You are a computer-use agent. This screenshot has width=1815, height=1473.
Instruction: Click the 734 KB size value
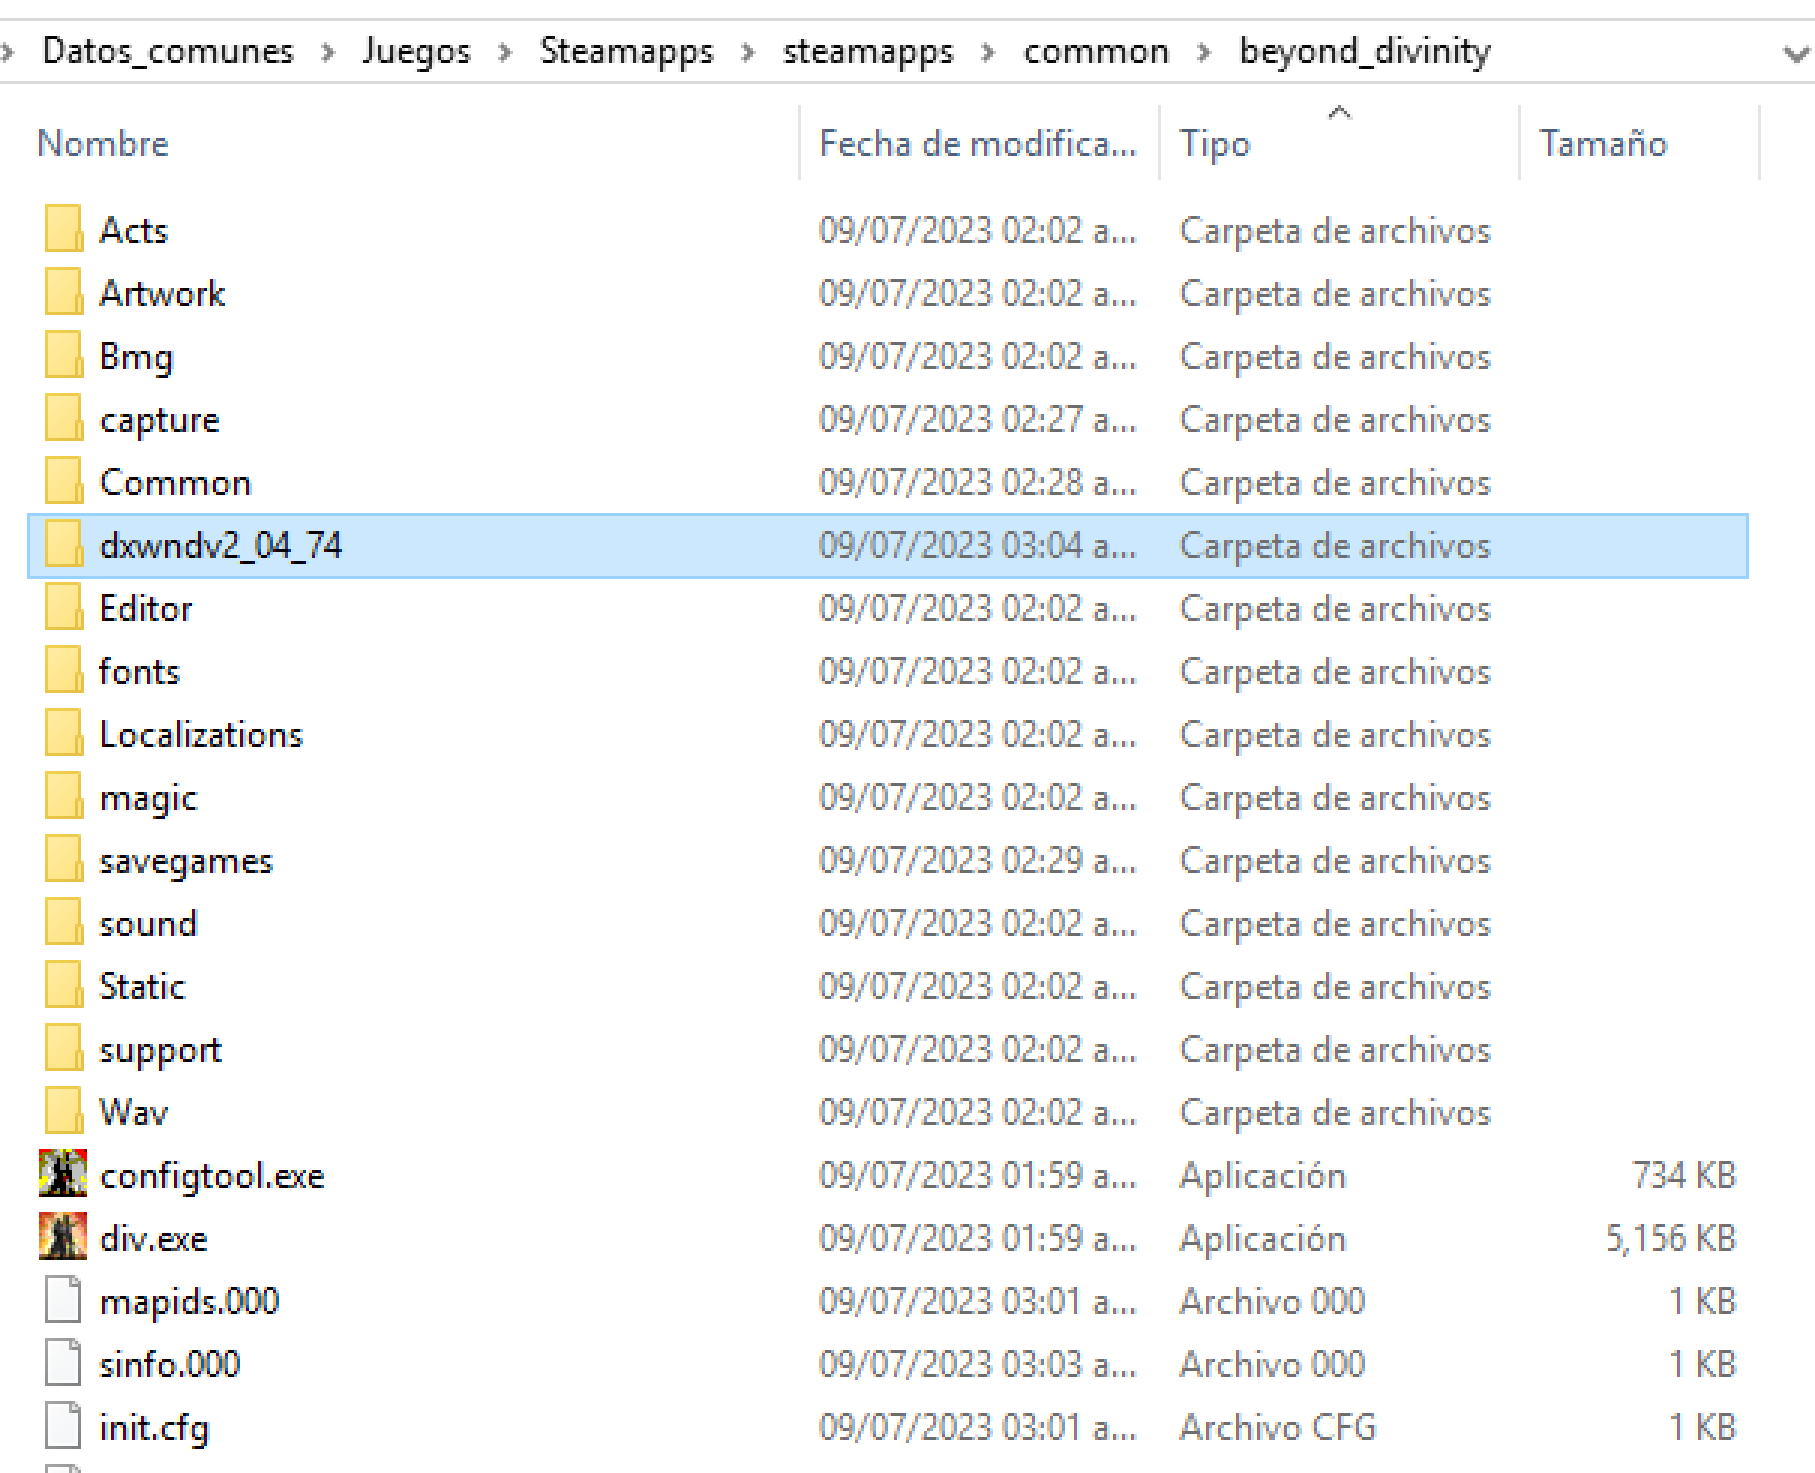1684,1175
